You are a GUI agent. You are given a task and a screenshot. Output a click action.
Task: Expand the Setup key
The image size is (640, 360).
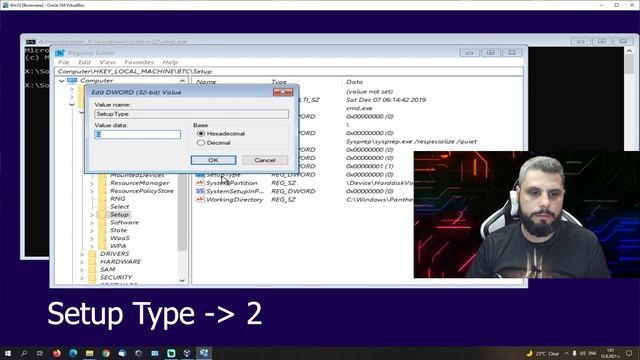click(91, 215)
